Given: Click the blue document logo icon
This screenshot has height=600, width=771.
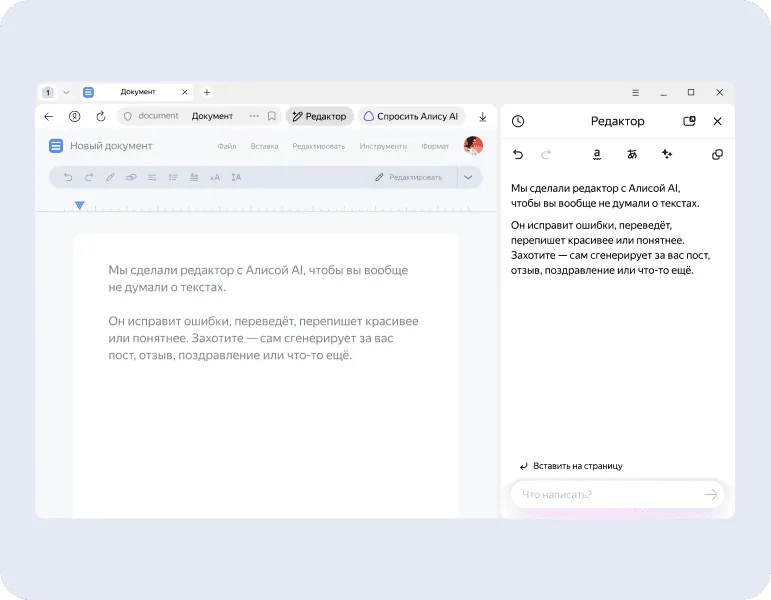Looking at the screenshot, I should pos(56,146).
